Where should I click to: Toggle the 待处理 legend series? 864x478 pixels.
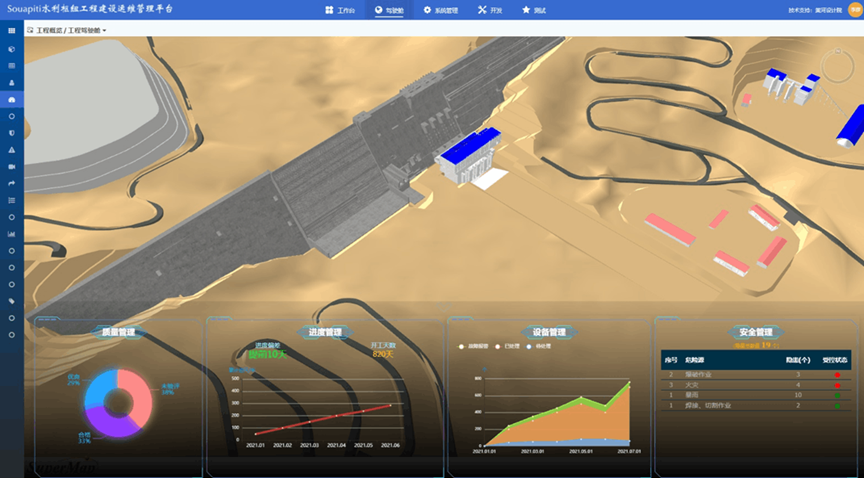click(x=539, y=346)
